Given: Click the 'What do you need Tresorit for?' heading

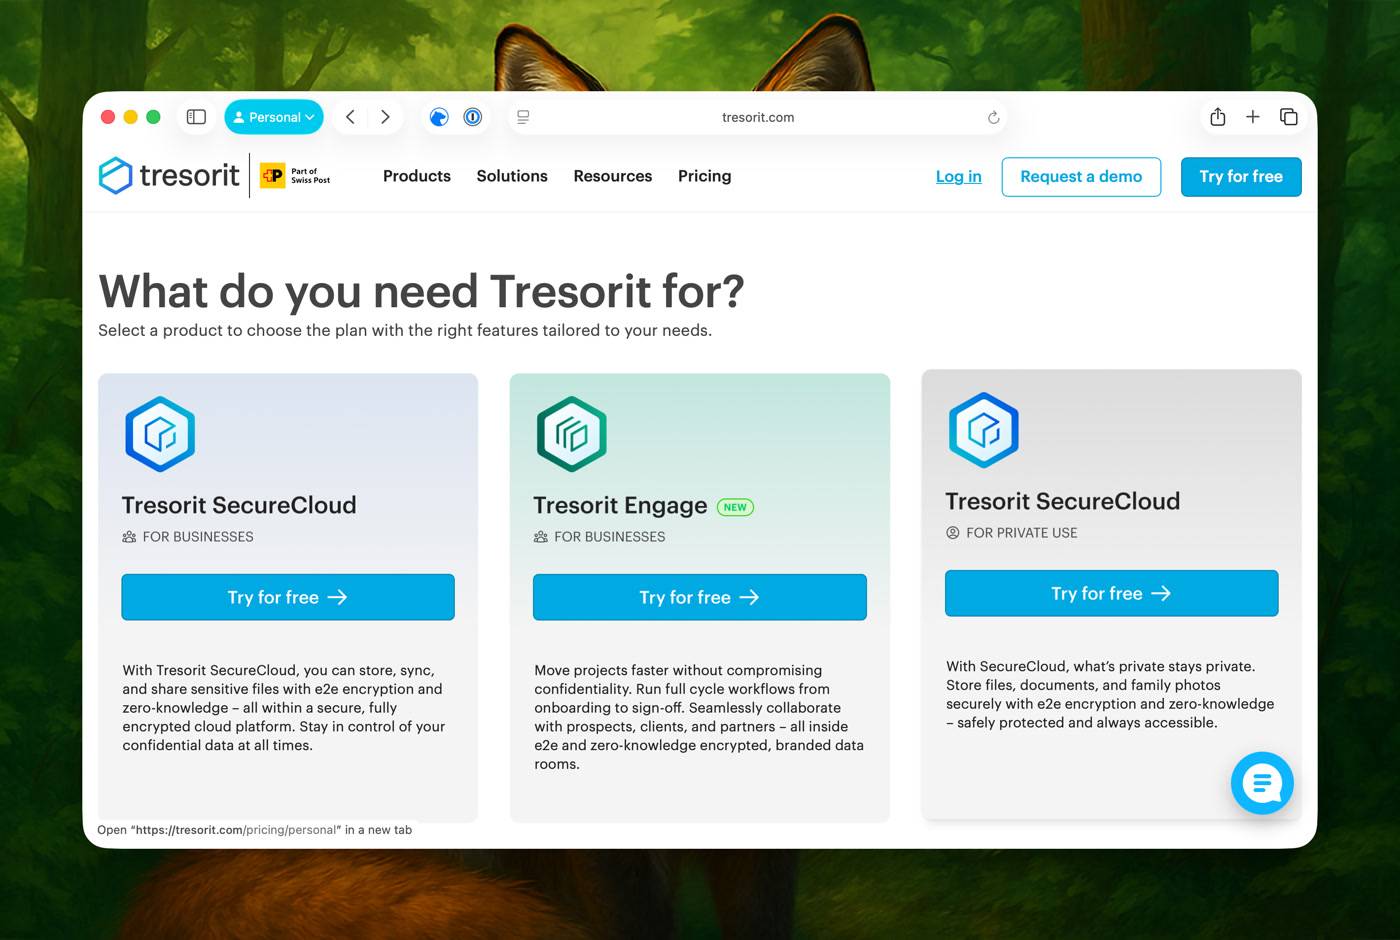Looking at the screenshot, I should point(421,292).
